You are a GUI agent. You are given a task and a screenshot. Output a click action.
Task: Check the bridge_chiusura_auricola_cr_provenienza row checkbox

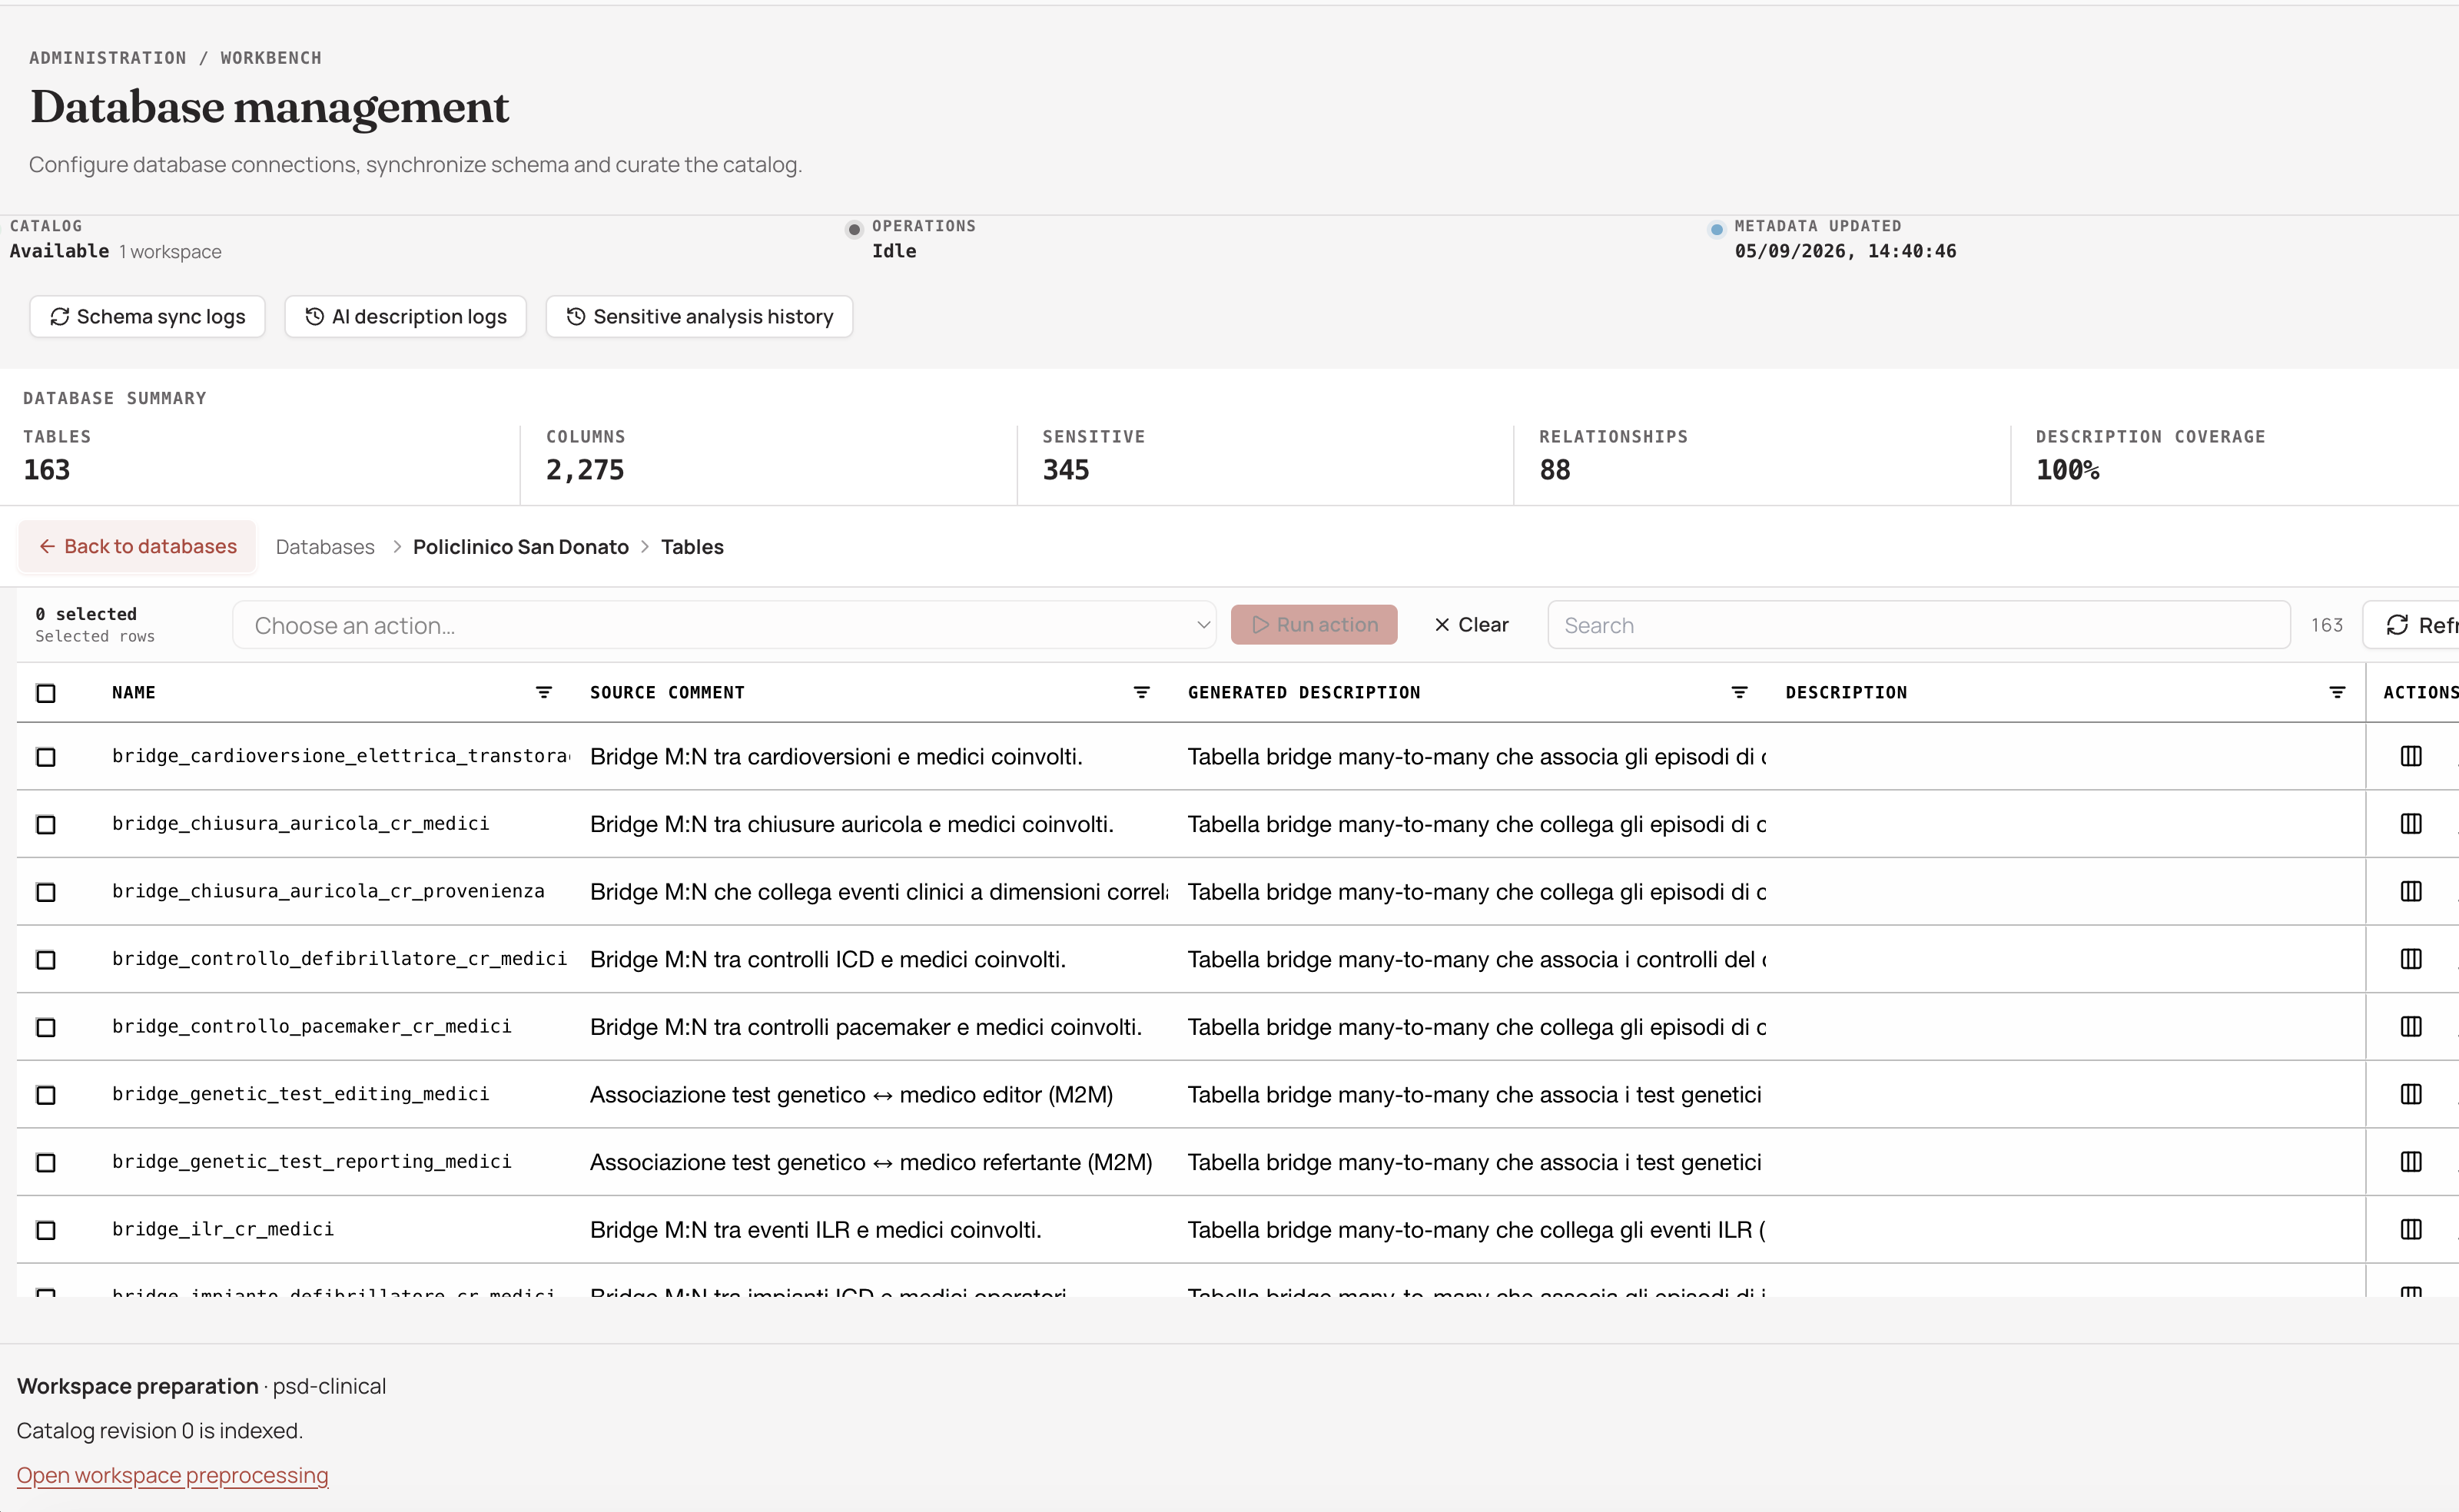pyautogui.click(x=46, y=892)
